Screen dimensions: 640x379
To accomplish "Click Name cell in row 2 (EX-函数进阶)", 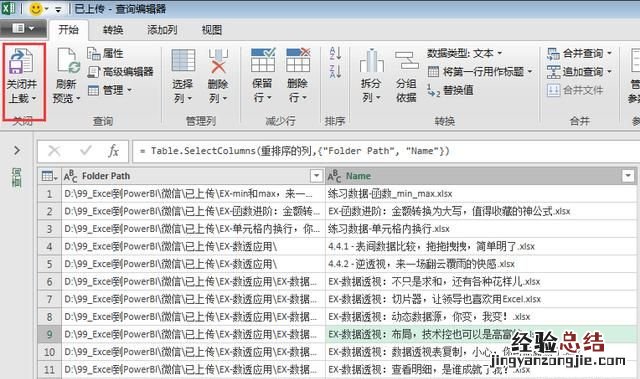I will pos(481,211).
